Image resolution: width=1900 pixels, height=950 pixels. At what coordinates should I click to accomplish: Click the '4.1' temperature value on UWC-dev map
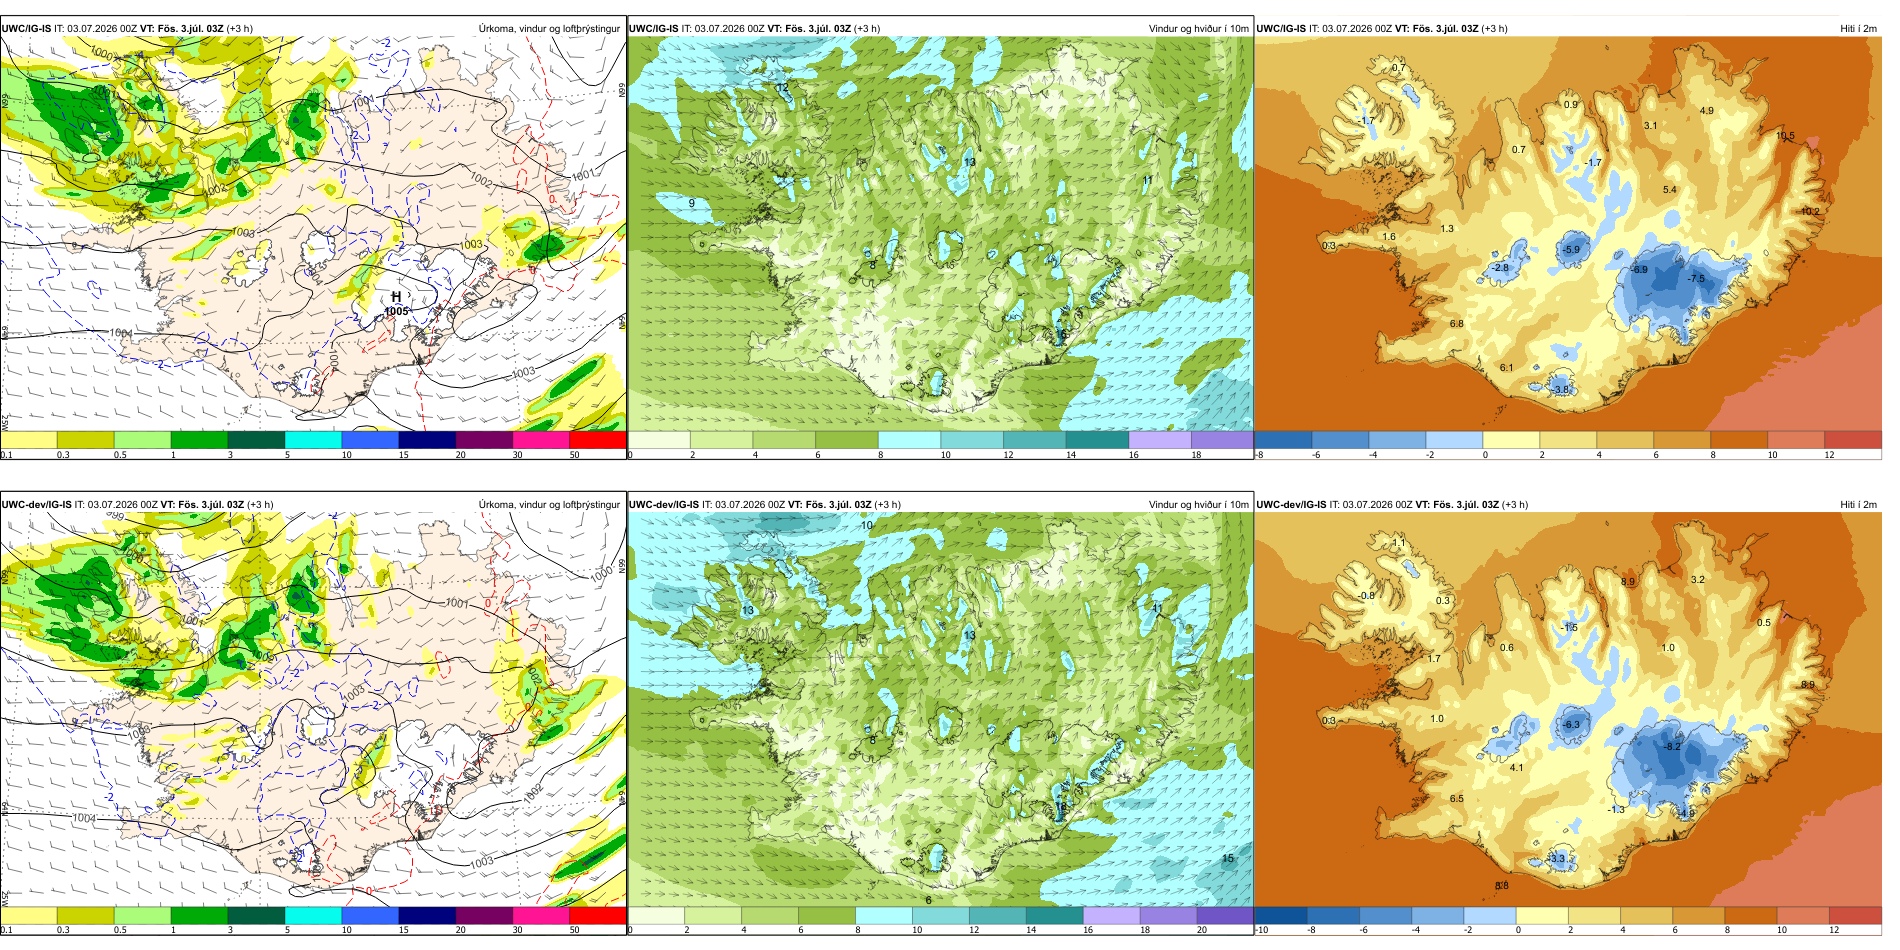click(x=1517, y=768)
